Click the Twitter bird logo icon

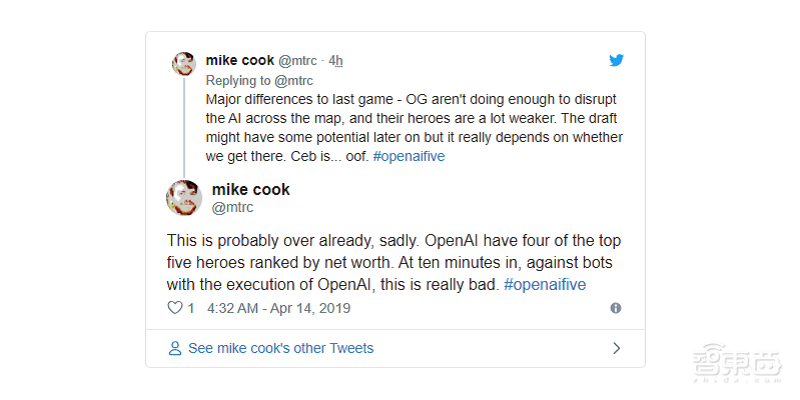coord(617,60)
